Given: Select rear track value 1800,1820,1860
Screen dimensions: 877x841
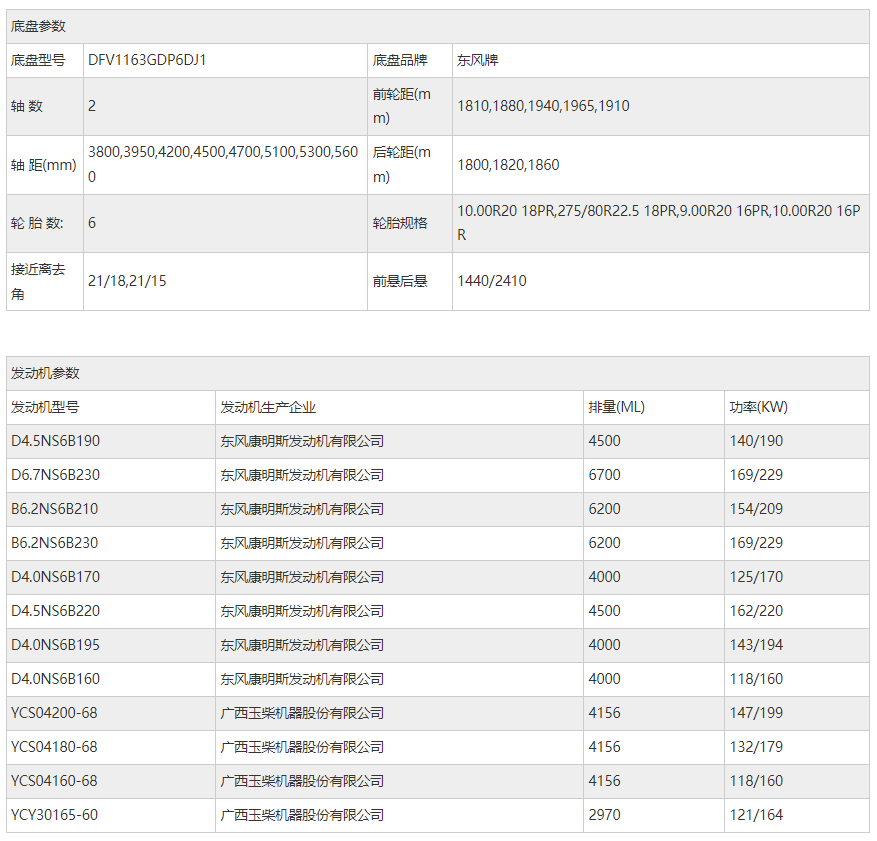Looking at the screenshot, I should pos(508,164).
